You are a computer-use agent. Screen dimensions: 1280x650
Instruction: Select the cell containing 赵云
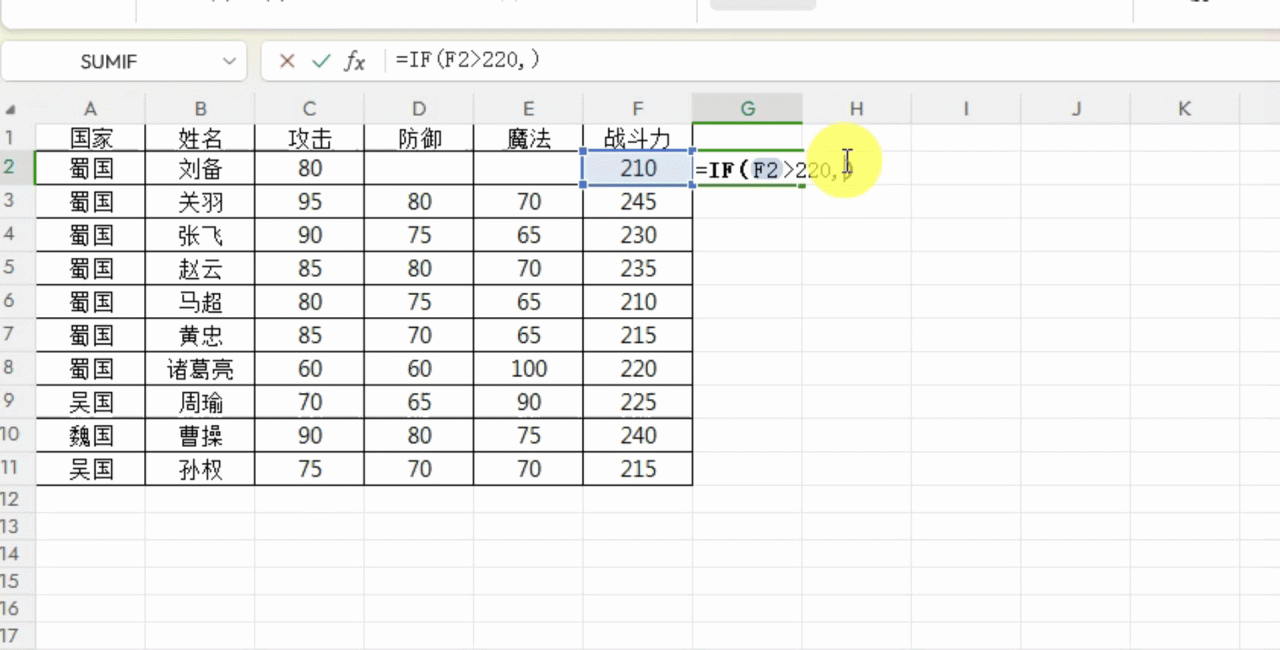pos(200,268)
